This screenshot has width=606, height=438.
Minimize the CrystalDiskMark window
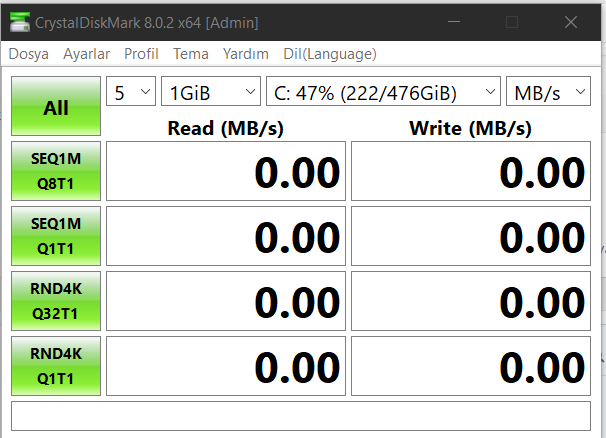point(454,22)
